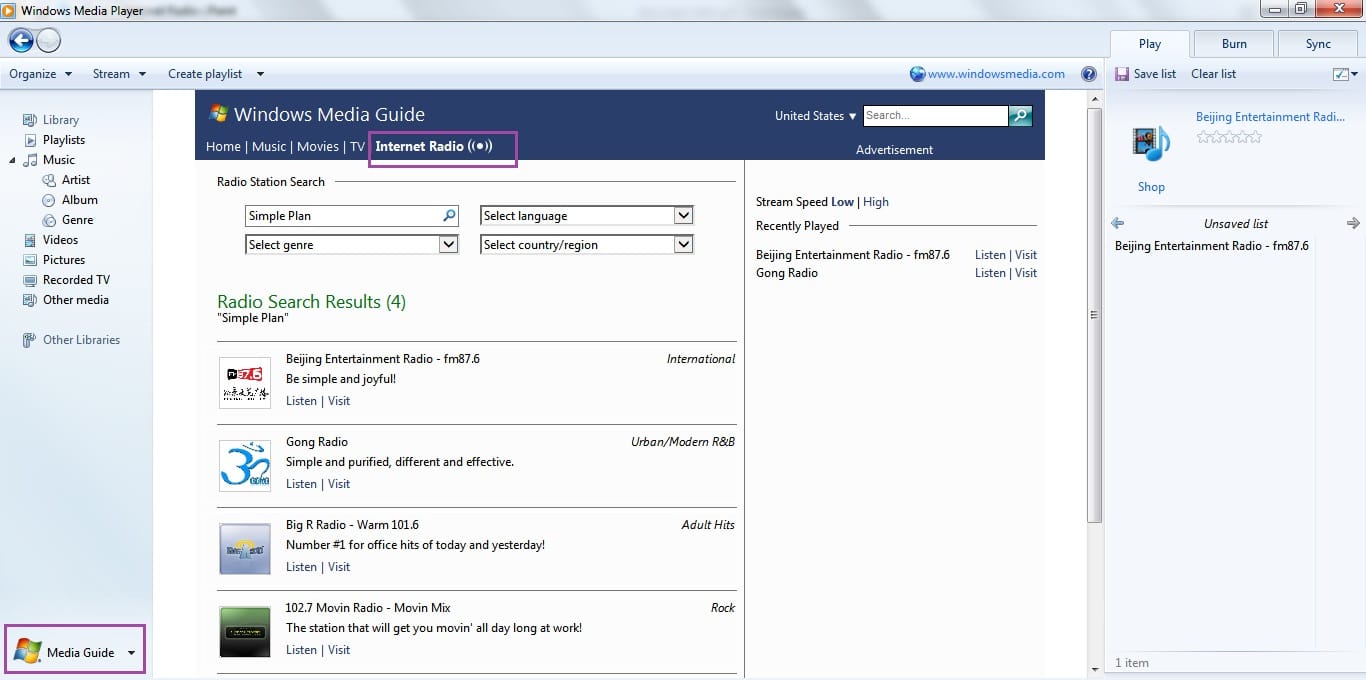
Task: Click 102.7 Movin Radio station logo
Action: [245, 632]
